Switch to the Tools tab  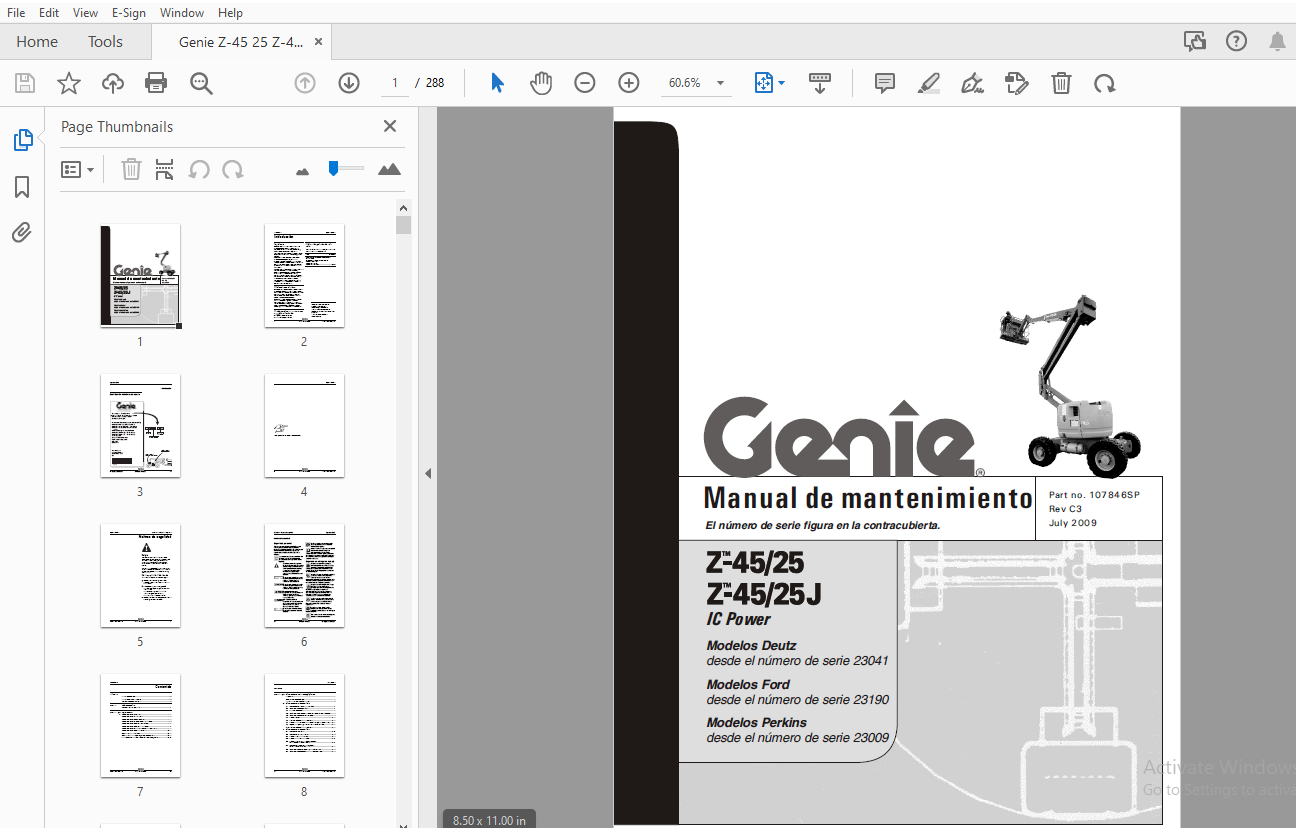(x=105, y=41)
